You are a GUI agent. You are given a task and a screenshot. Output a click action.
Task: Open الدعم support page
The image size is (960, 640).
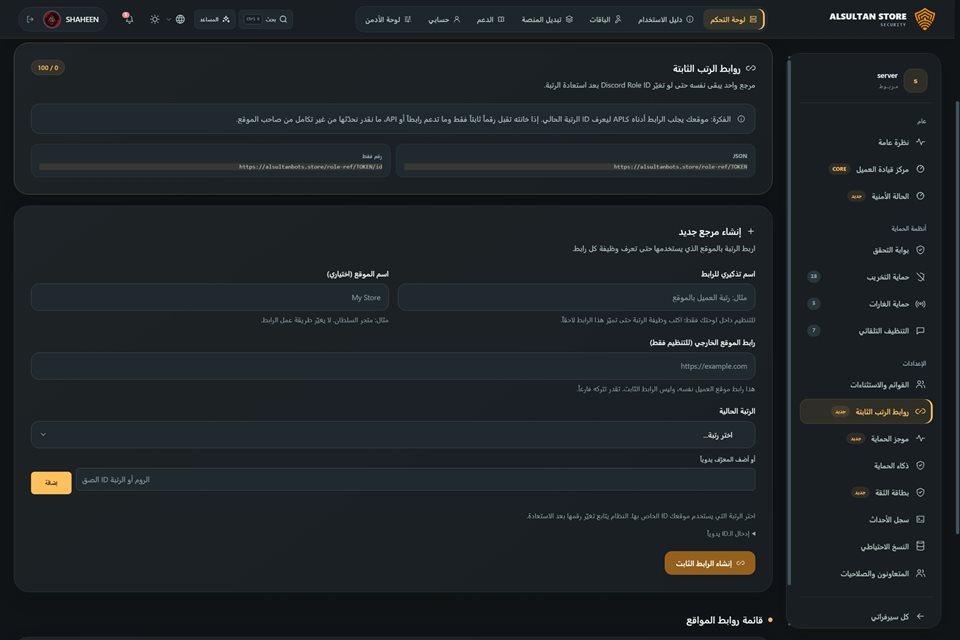click(490, 20)
